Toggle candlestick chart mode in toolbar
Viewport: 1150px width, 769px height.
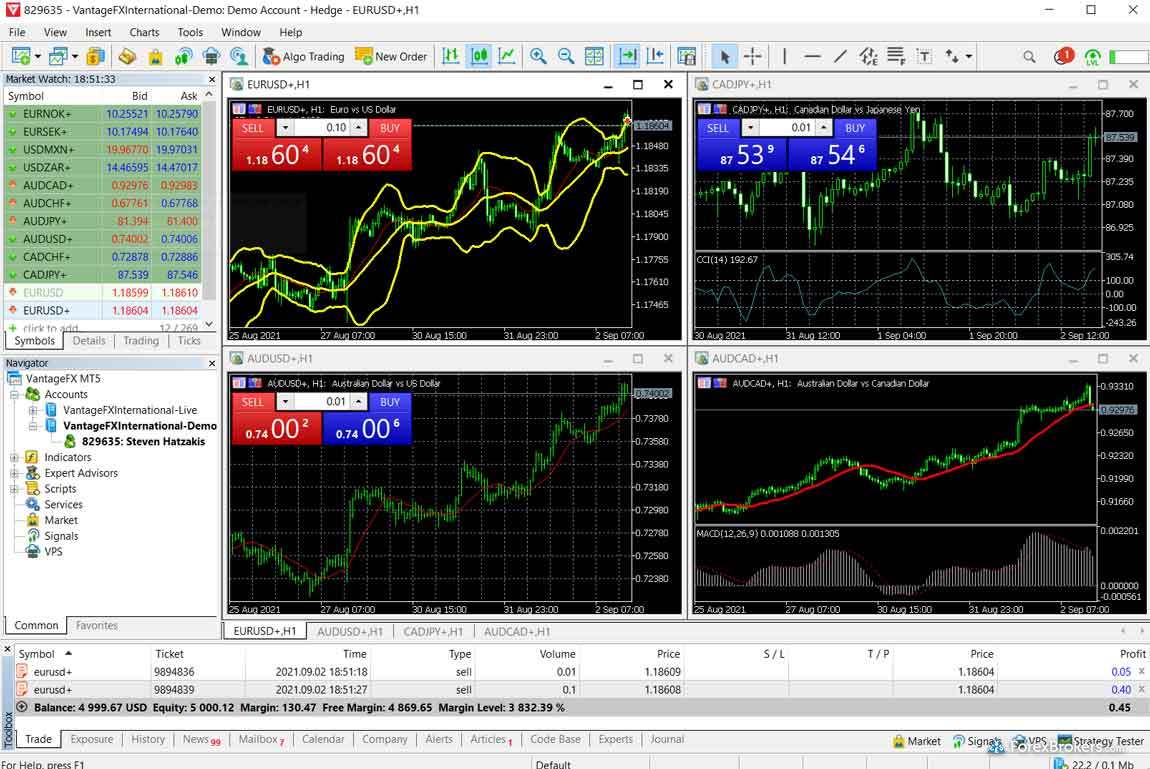coord(479,57)
